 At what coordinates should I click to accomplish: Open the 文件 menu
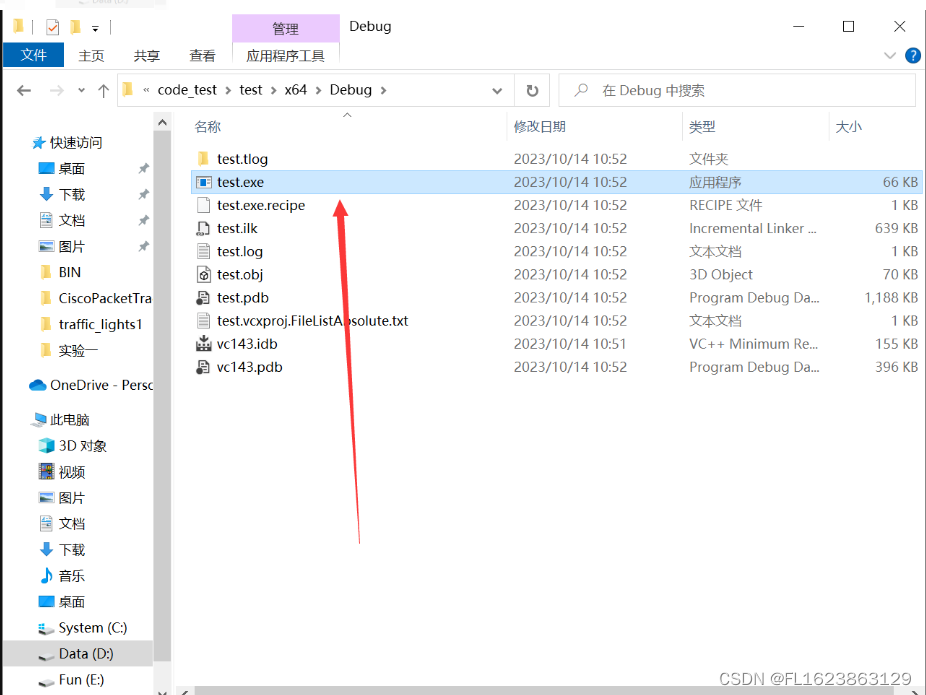pyautogui.click(x=33, y=55)
